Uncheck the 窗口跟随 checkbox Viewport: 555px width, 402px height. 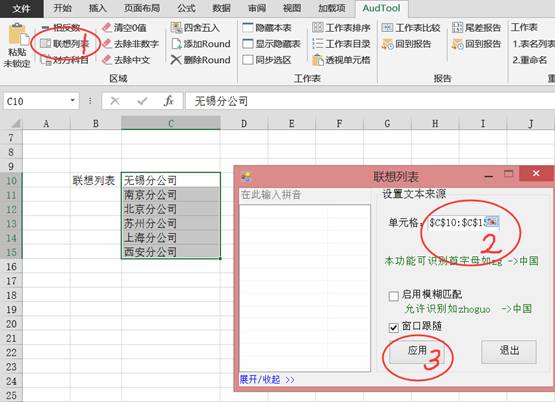394,327
